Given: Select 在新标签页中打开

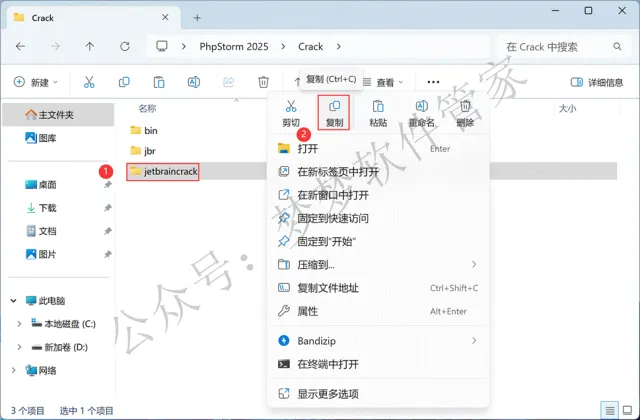Looking at the screenshot, I should tap(378, 172).
